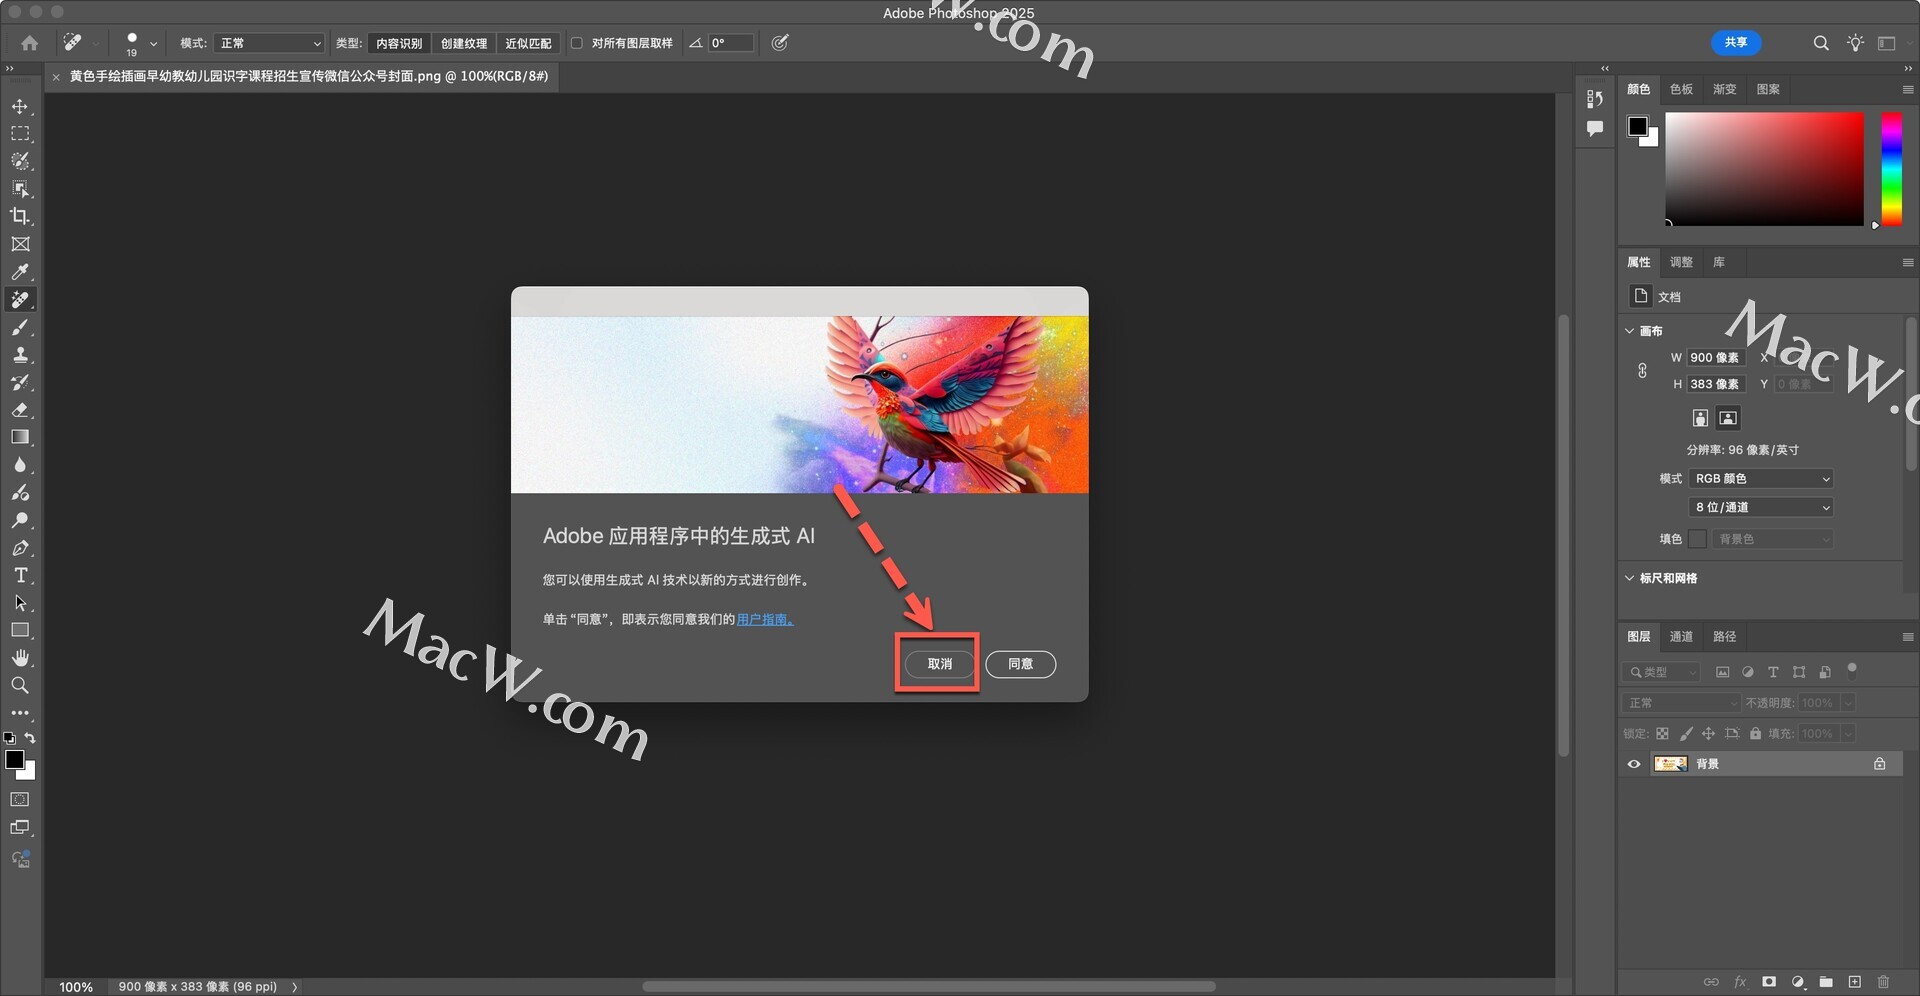Set canvas to portrait orientation
1920x996 pixels.
[x=1700, y=418]
